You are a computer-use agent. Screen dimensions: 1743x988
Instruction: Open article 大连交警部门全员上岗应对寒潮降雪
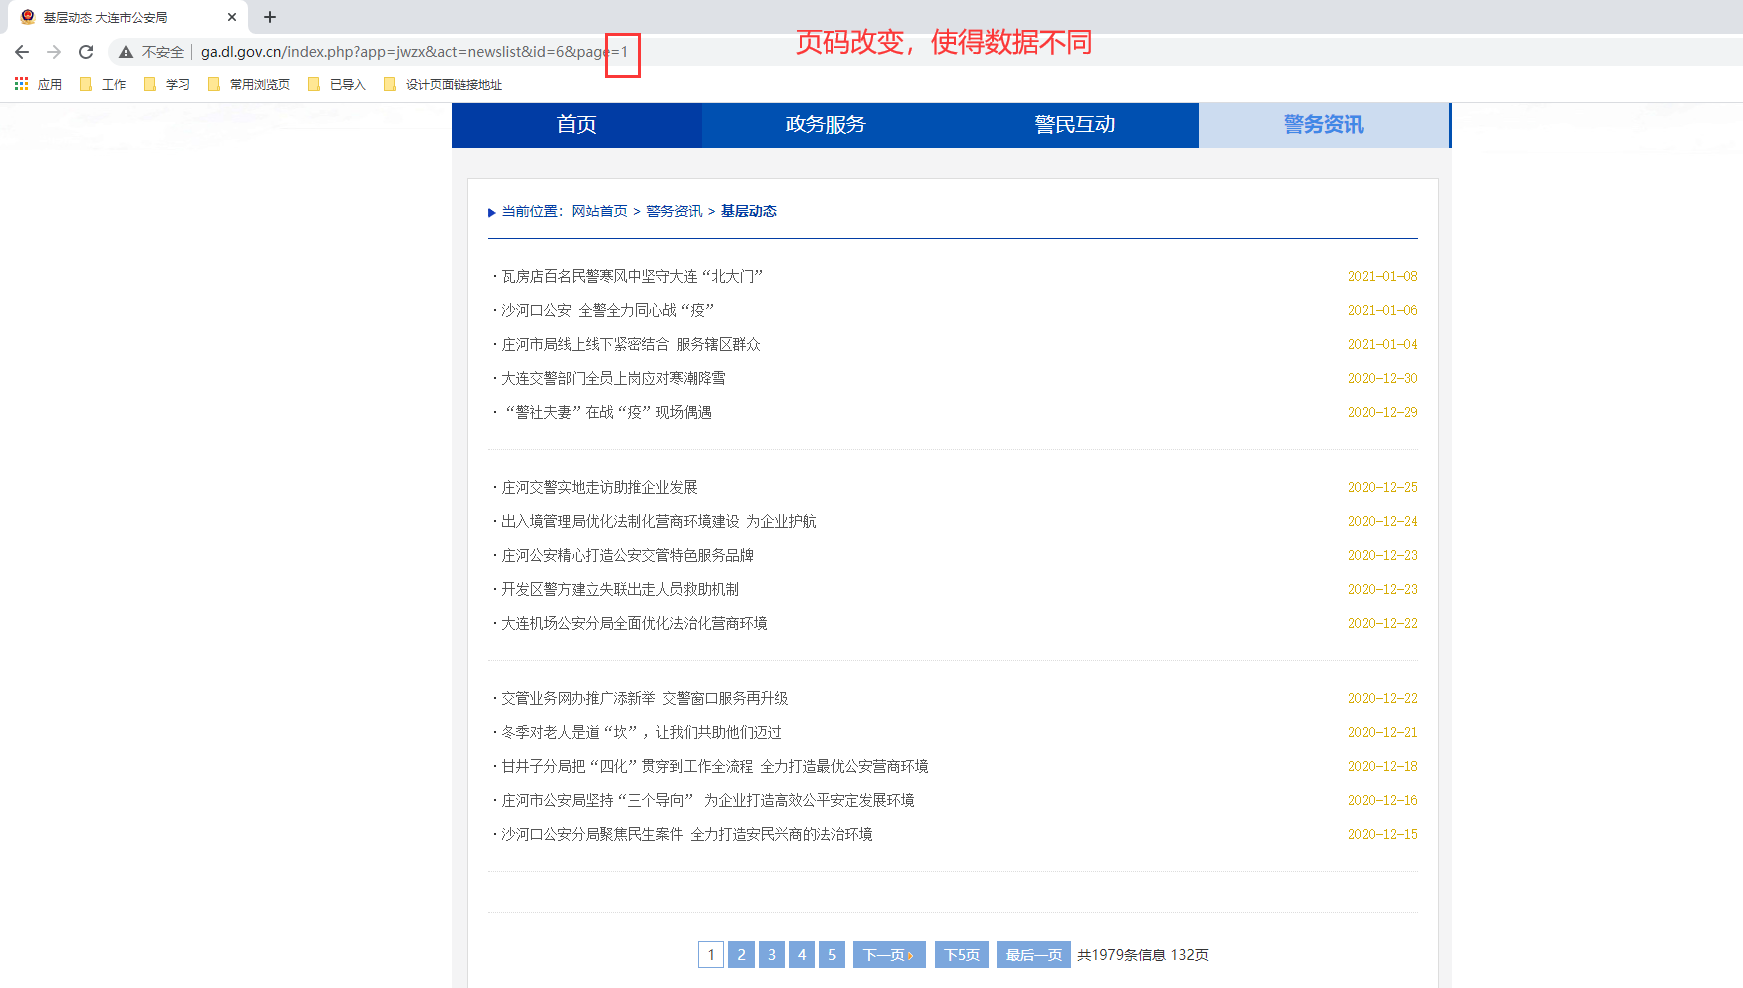pos(613,378)
